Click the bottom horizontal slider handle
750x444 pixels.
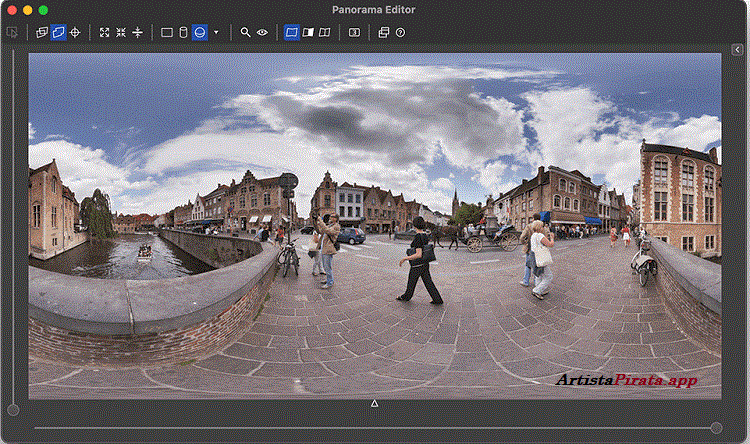pos(716,428)
